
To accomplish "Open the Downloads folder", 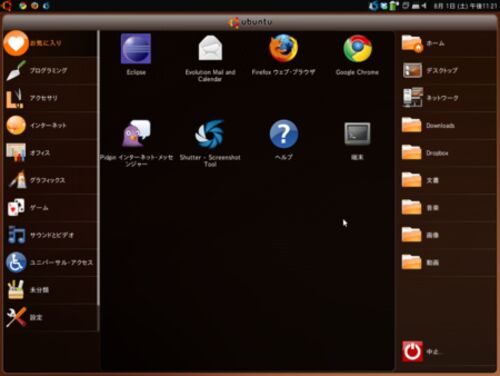I will pos(448,125).
